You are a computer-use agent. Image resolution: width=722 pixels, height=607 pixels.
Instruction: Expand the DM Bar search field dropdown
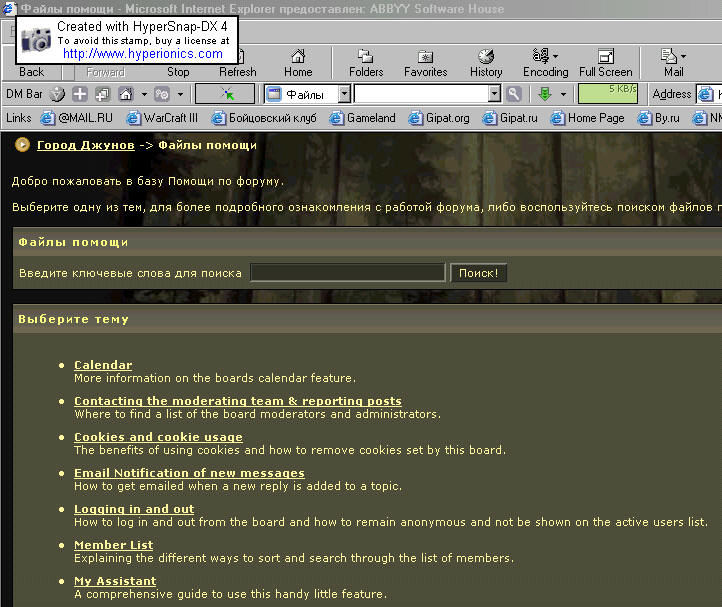[x=494, y=94]
